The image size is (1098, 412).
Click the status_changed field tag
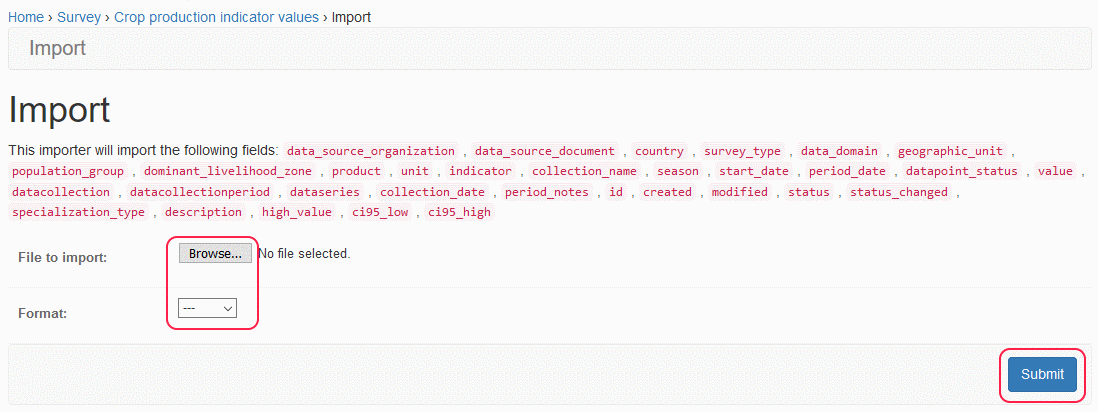[899, 192]
